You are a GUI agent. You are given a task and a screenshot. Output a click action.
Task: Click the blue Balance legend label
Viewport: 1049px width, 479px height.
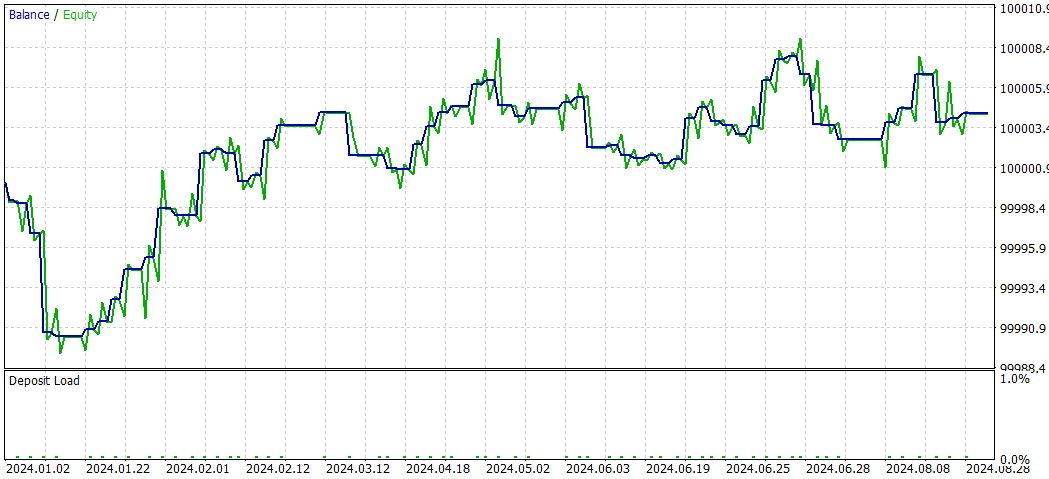pos(29,15)
